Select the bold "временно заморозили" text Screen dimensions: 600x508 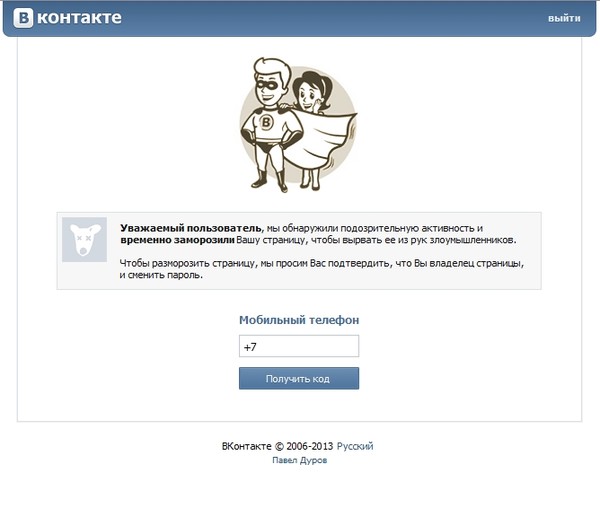[177, 240]
